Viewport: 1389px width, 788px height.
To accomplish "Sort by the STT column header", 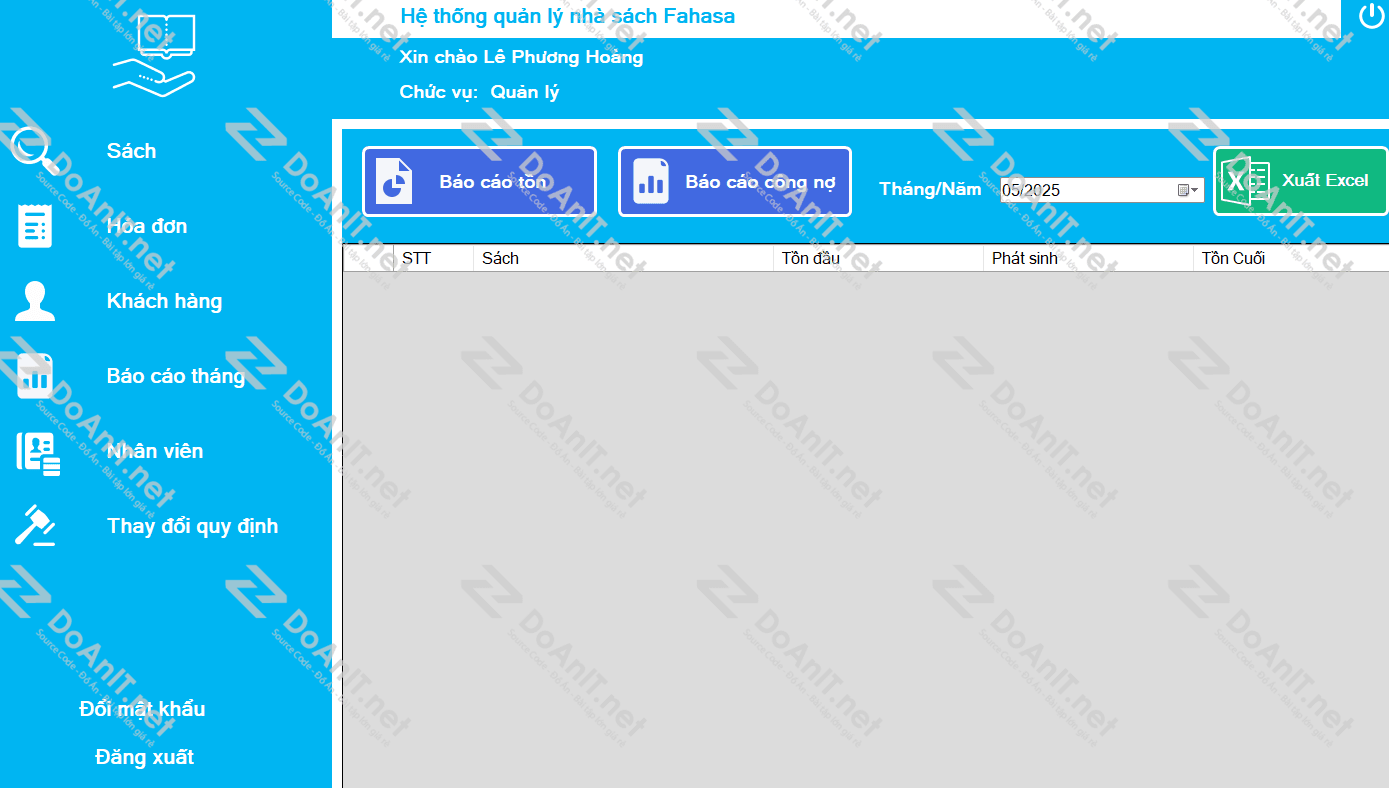I will click(x=433, y=258).
